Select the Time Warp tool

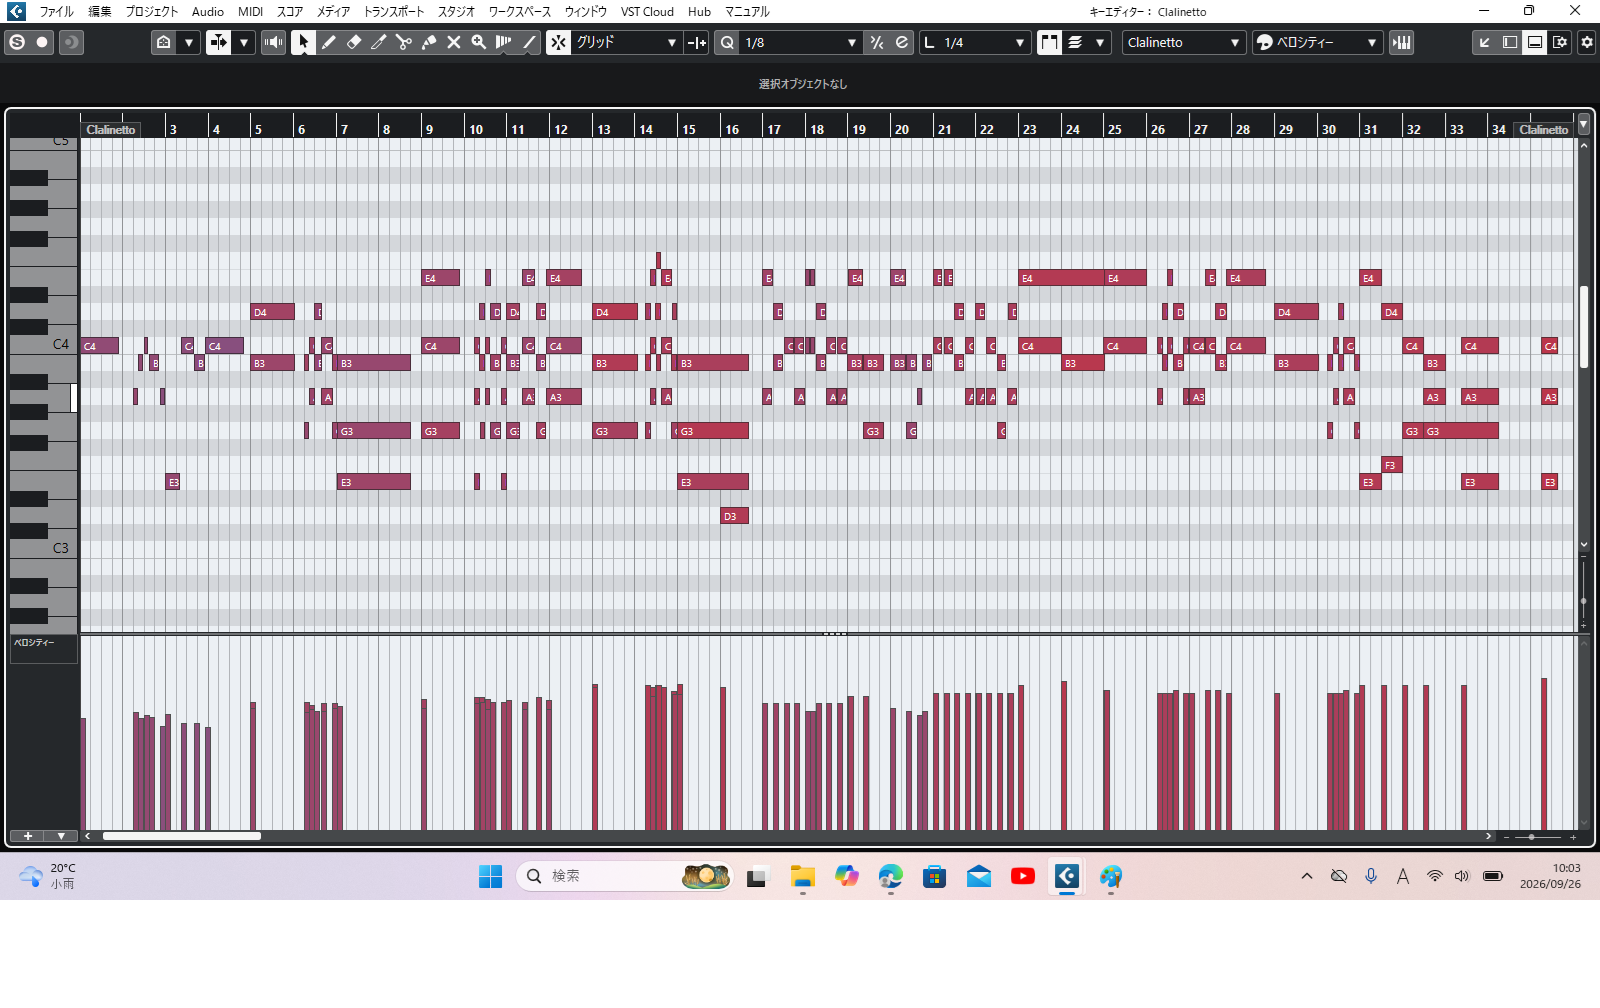click(503, 42)
